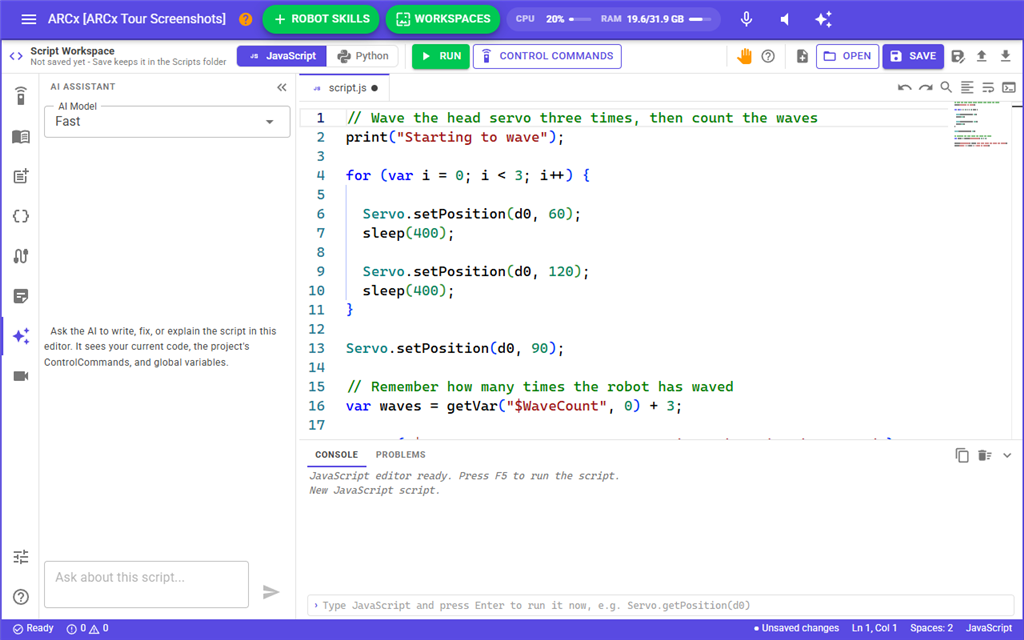Image resolution: width=1024 pixels, height=640 pixels.
Task: Toggle word wrap in the editor
Action: (x=988, y=88)
